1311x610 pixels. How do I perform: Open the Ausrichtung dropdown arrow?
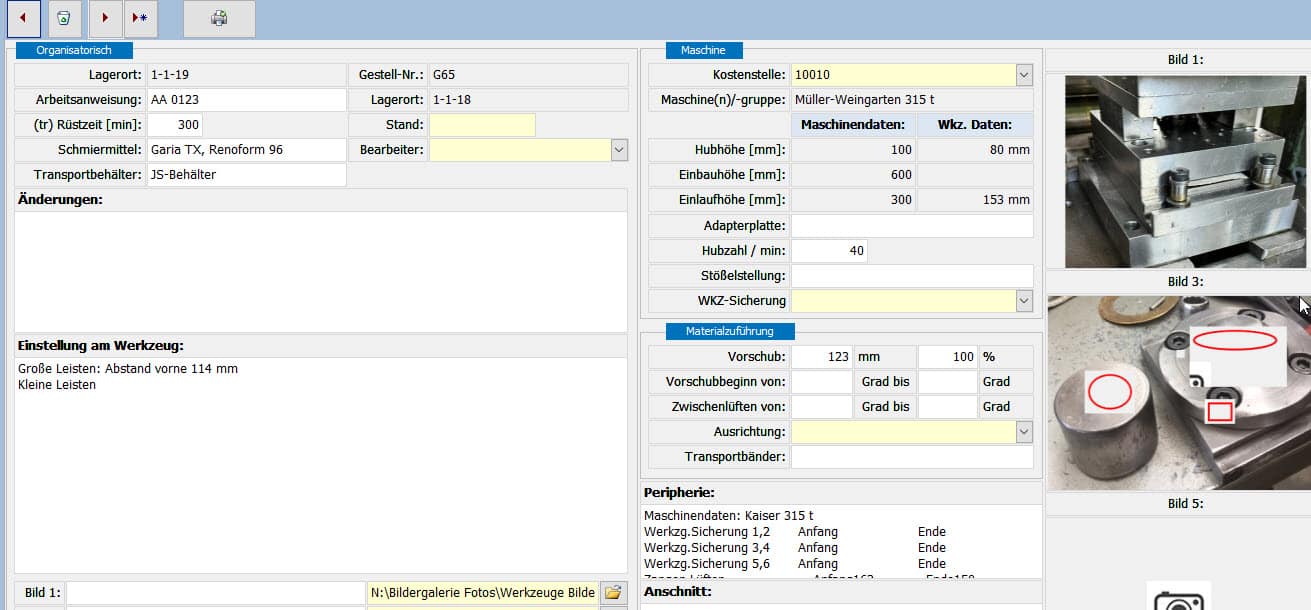pyautogui.click(x=1023, y=432)
